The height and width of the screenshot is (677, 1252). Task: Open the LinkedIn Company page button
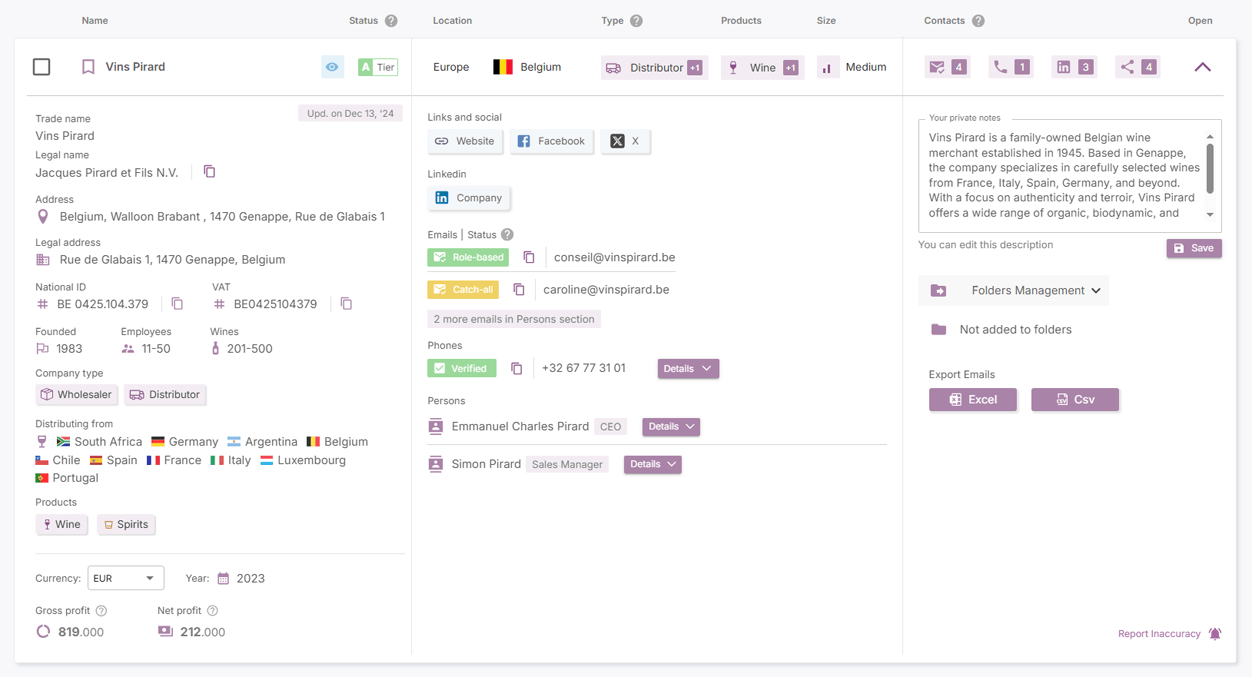pyautogui.click(x=469, y=198)
